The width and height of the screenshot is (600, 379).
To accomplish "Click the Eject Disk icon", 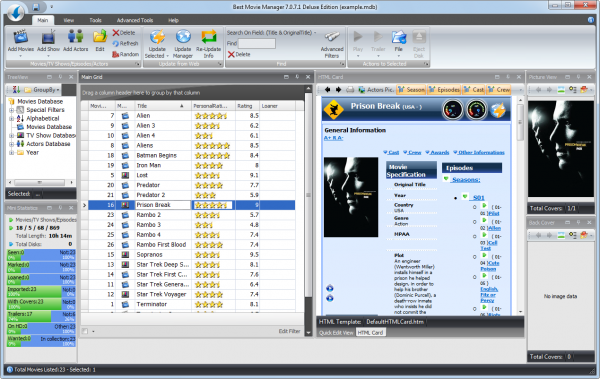I will tap(419, 37).
